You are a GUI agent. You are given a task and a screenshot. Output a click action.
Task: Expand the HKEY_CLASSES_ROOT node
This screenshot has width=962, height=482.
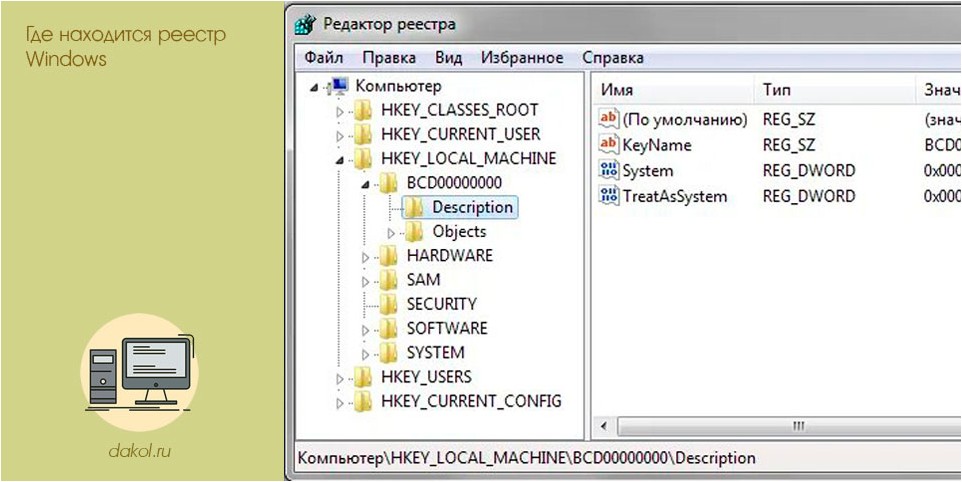click(x=340, y=112)
